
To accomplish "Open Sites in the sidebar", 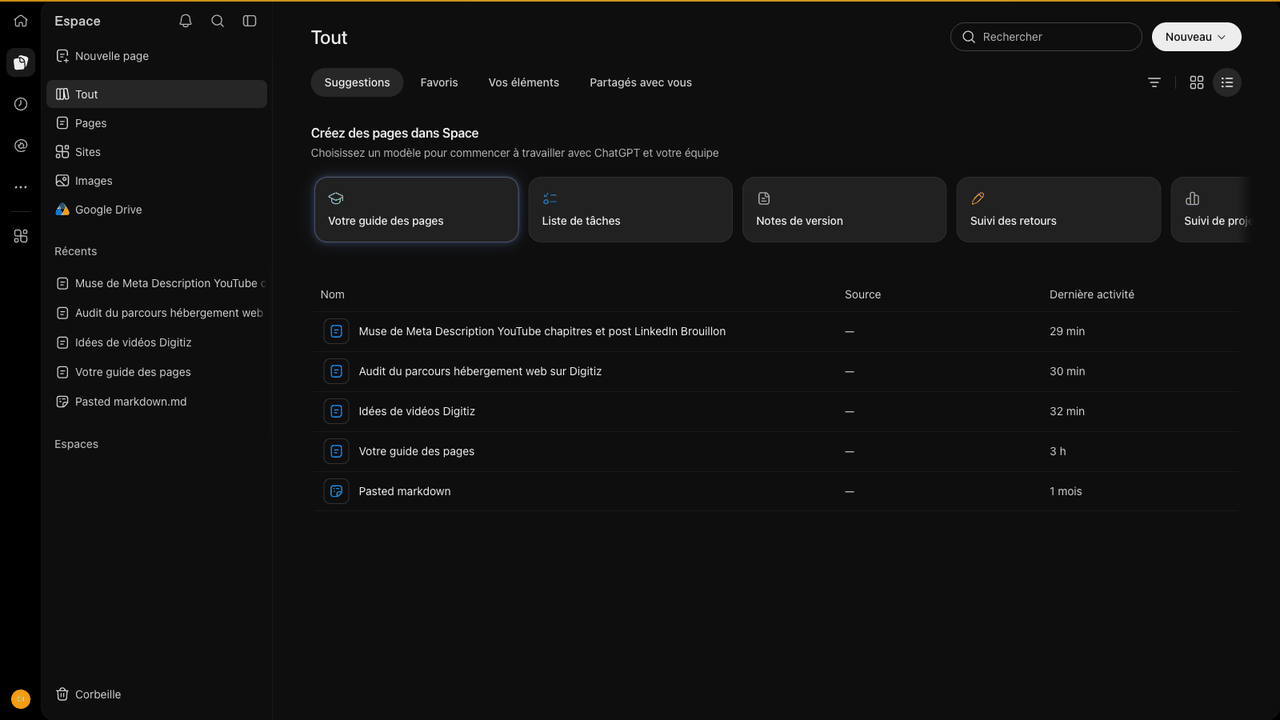I will tap(157, 152).
